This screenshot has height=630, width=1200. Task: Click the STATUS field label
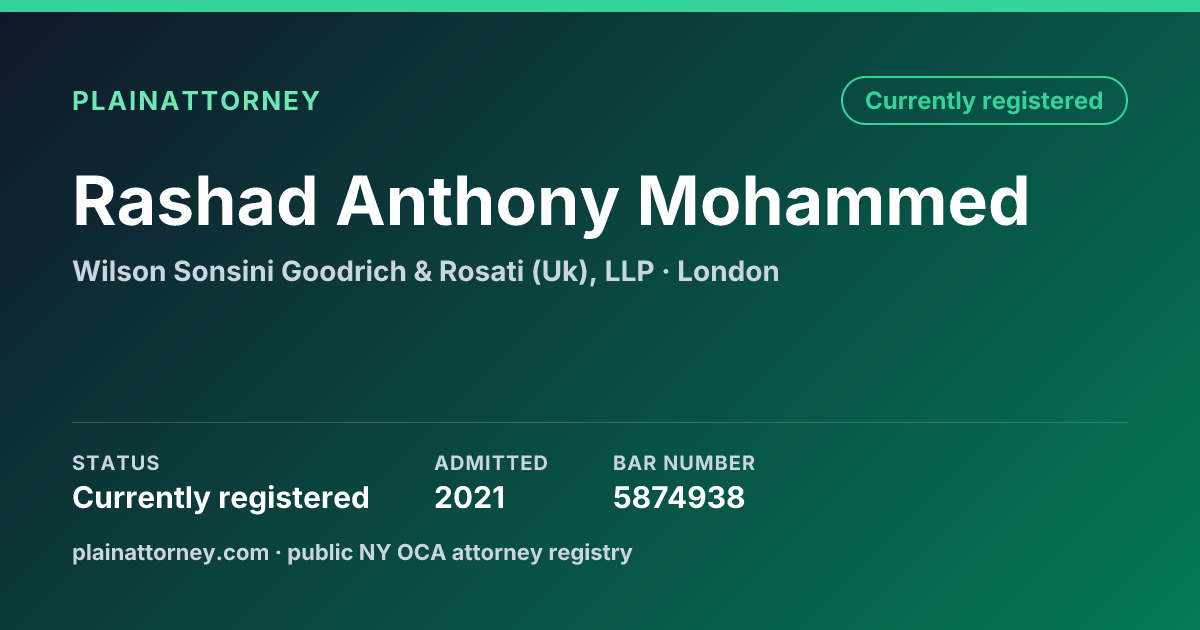(x=116, y=463)
